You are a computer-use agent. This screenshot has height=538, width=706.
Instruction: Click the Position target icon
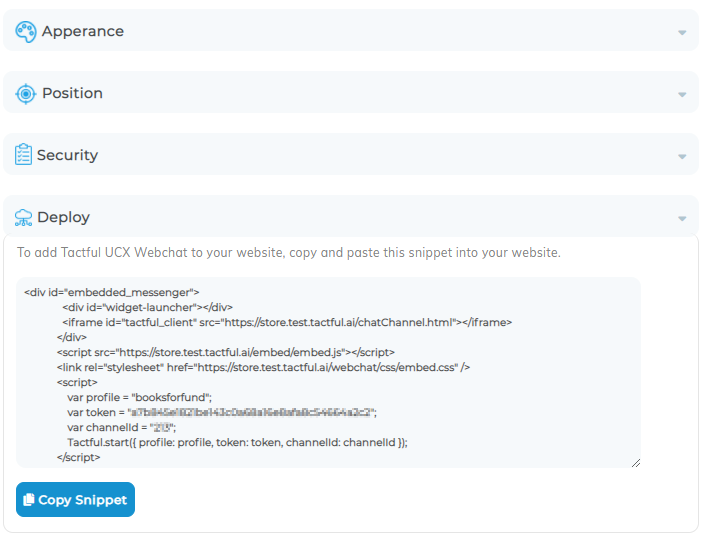(26, 94)
